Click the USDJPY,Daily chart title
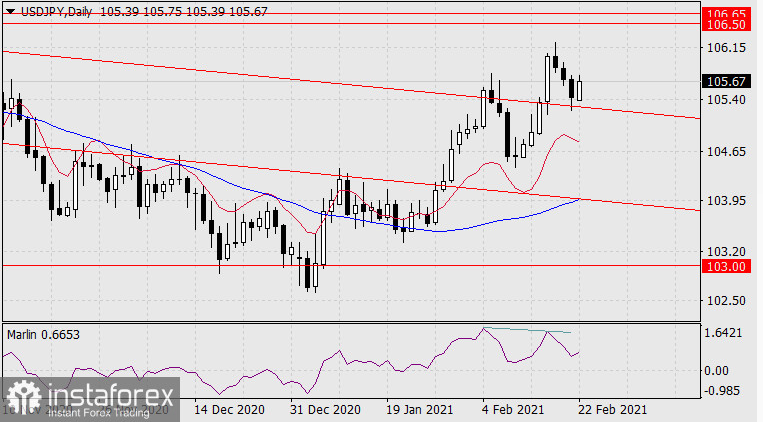763x422 pixels. tap(56, 12)
